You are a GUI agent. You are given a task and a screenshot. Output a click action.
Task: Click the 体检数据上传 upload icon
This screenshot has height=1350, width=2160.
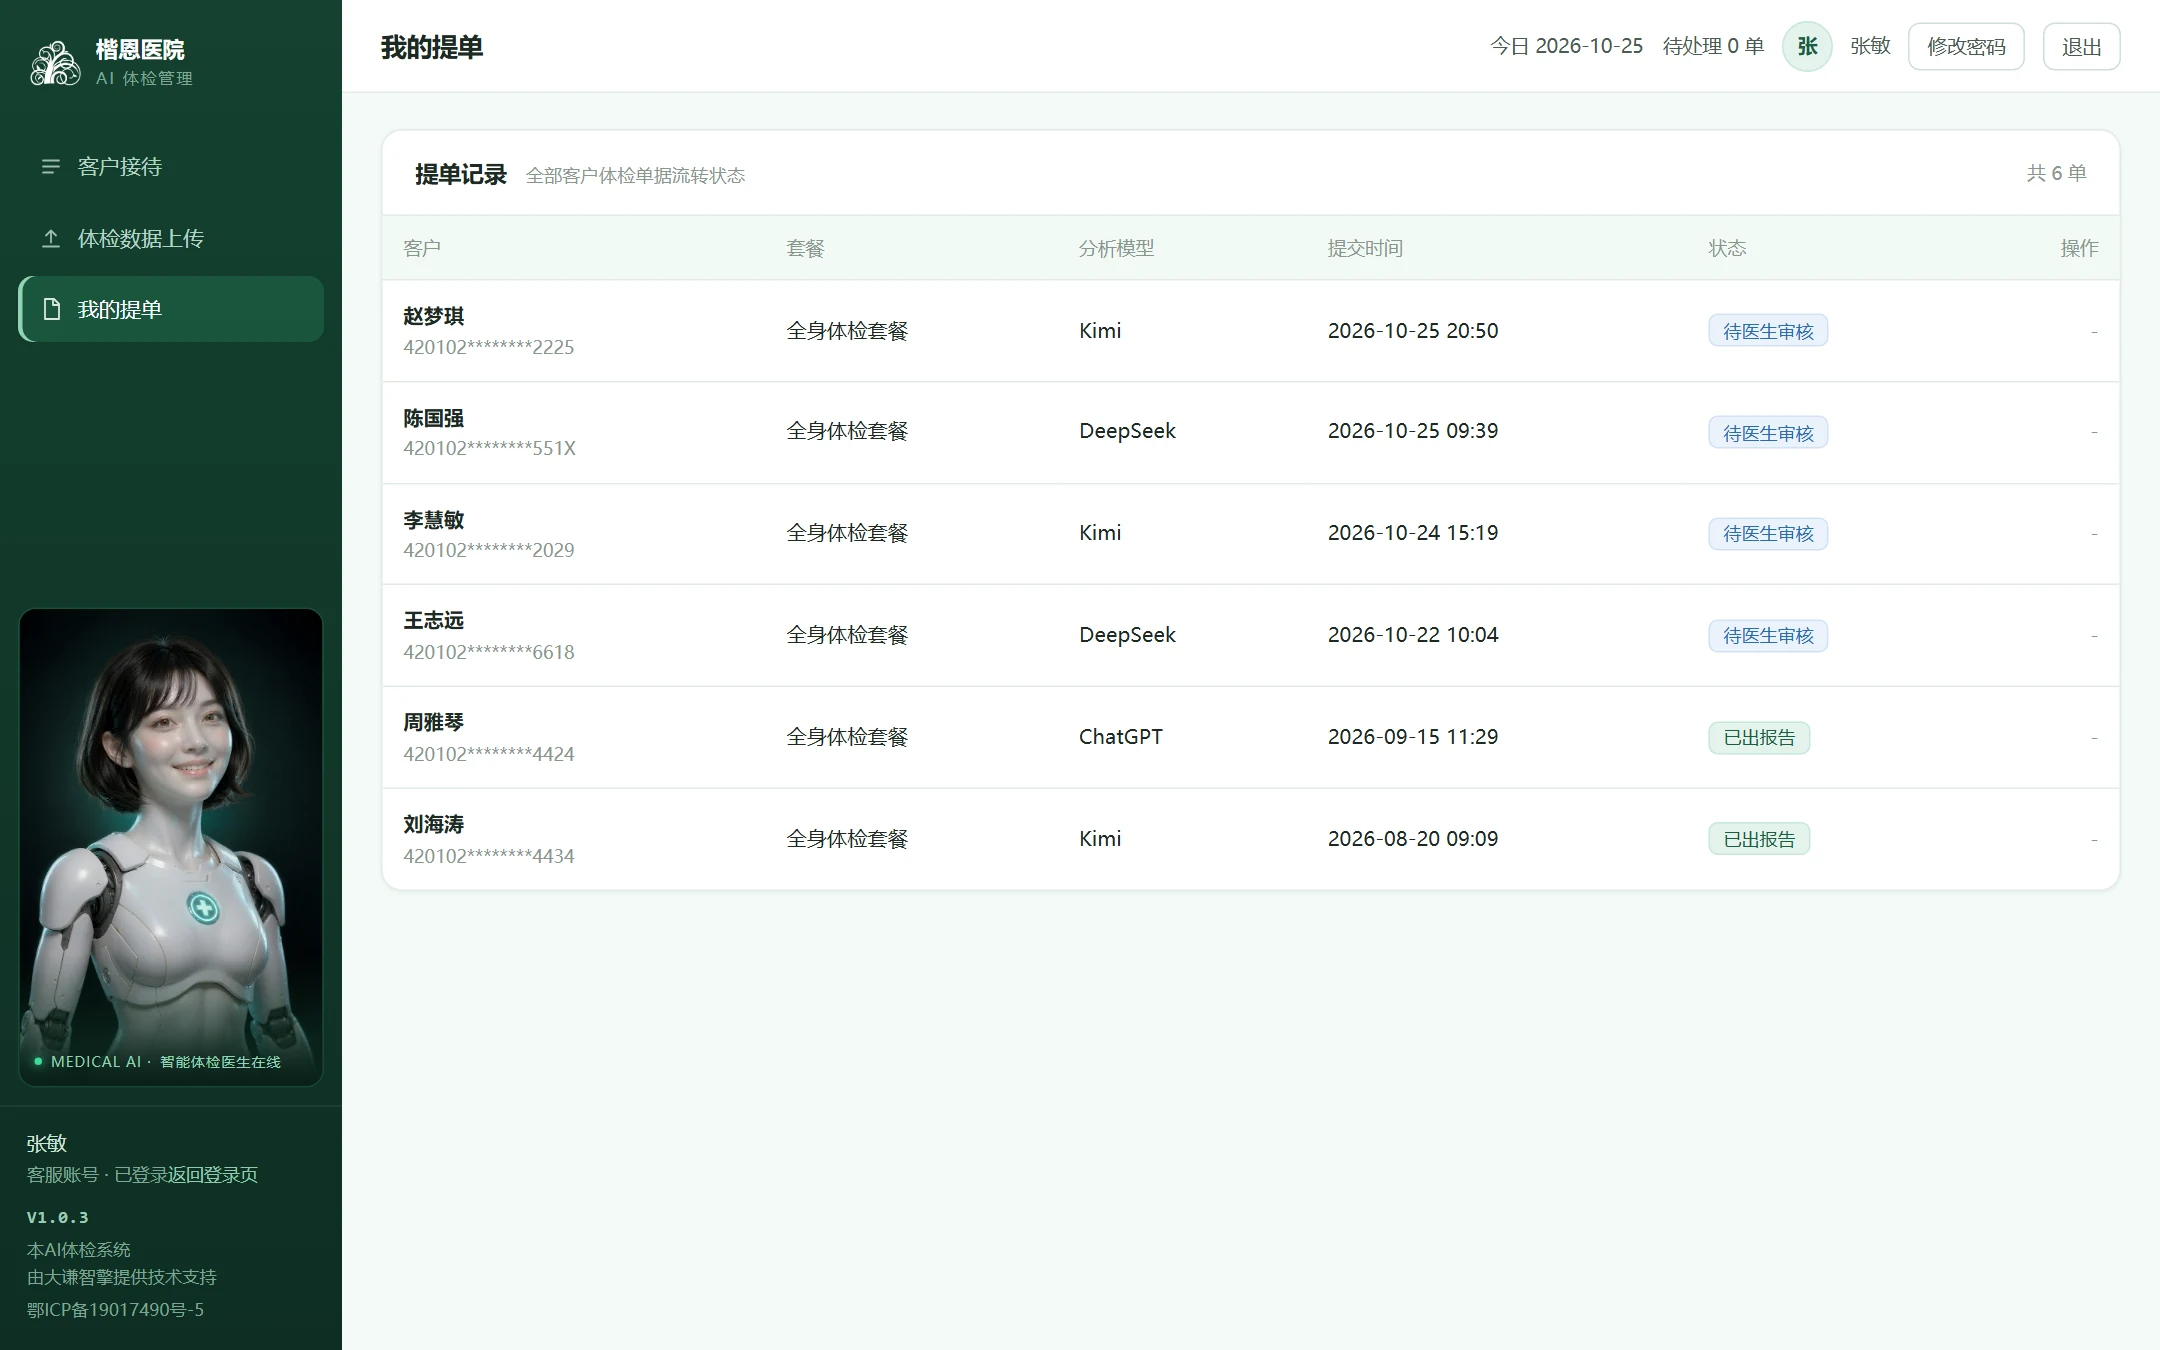coord(51,239)
